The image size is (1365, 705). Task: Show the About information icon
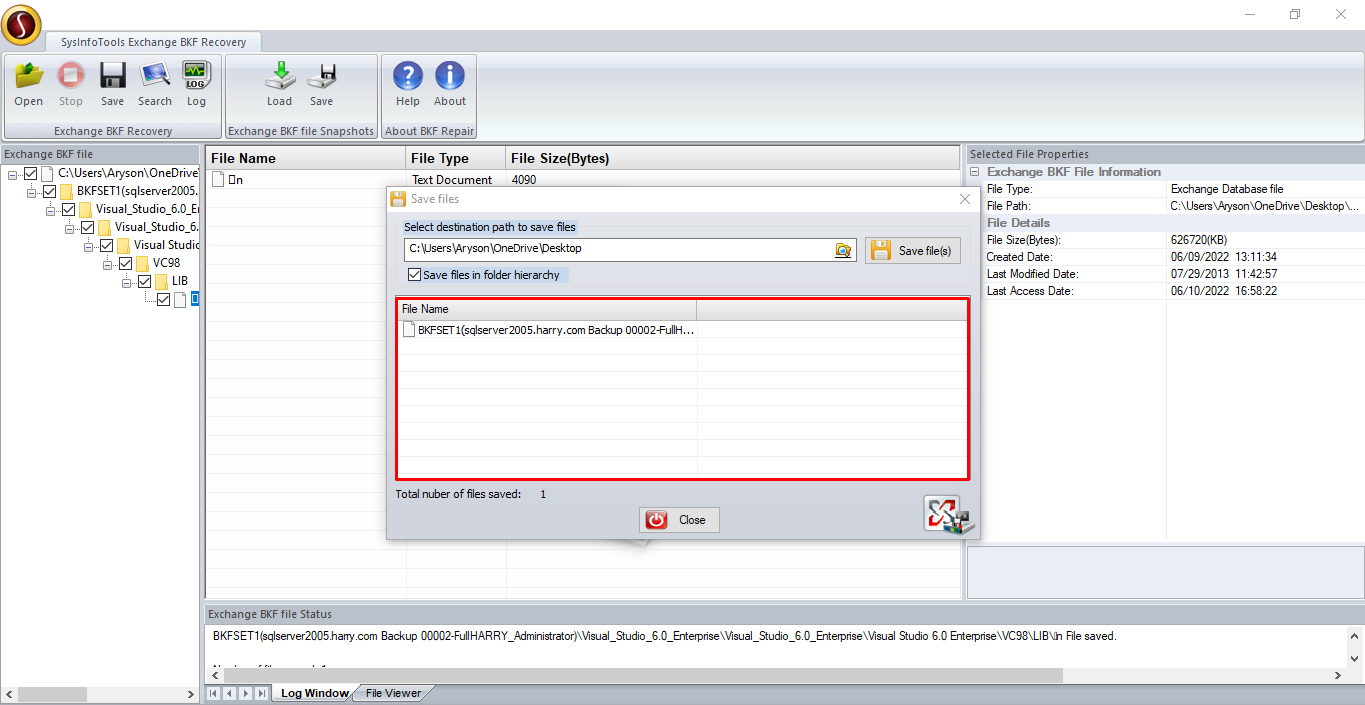(450, 76)
